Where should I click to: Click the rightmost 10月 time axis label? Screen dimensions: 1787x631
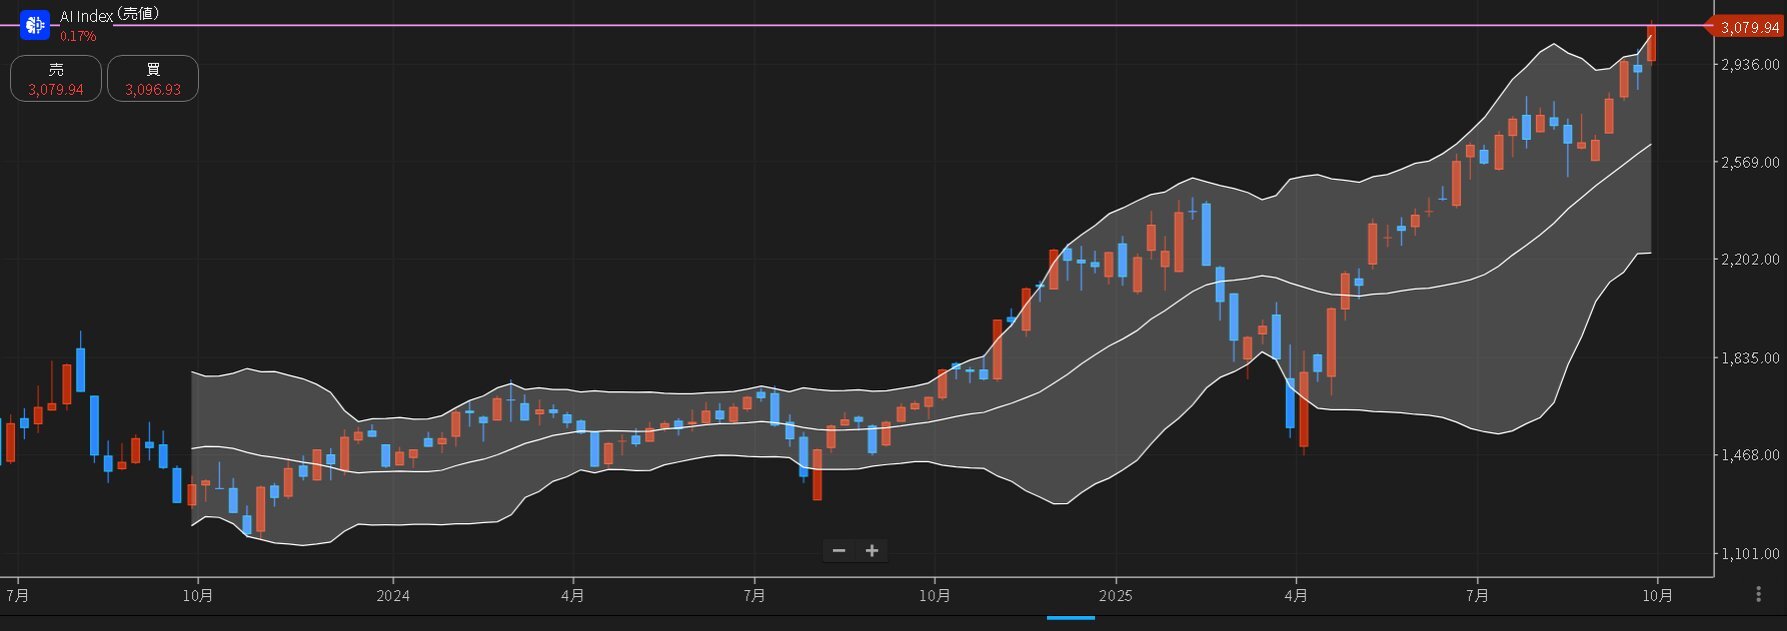1657,596
